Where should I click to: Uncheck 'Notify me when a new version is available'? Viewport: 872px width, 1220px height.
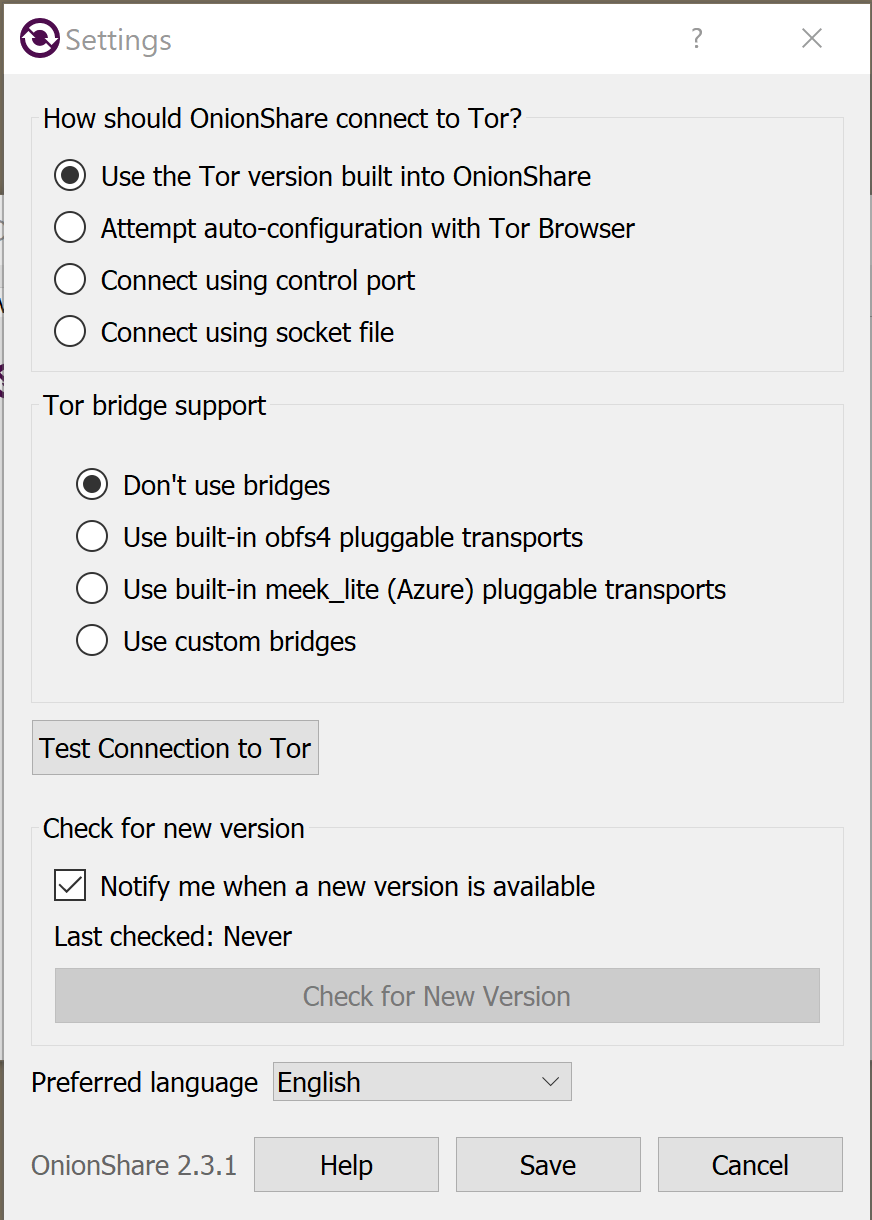point(69,885)
